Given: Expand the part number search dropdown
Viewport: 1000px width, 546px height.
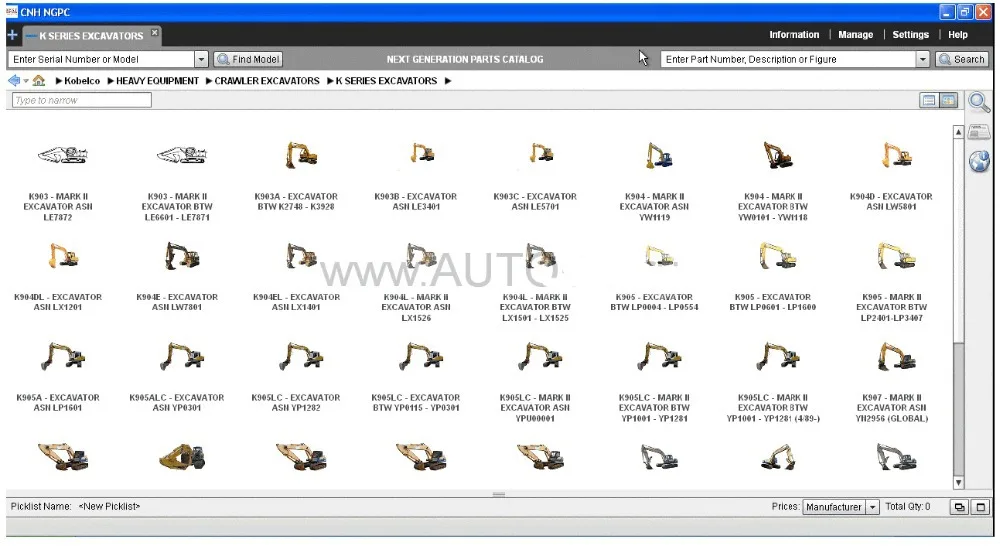Looking at the screenshot, I should coord(922,59).
